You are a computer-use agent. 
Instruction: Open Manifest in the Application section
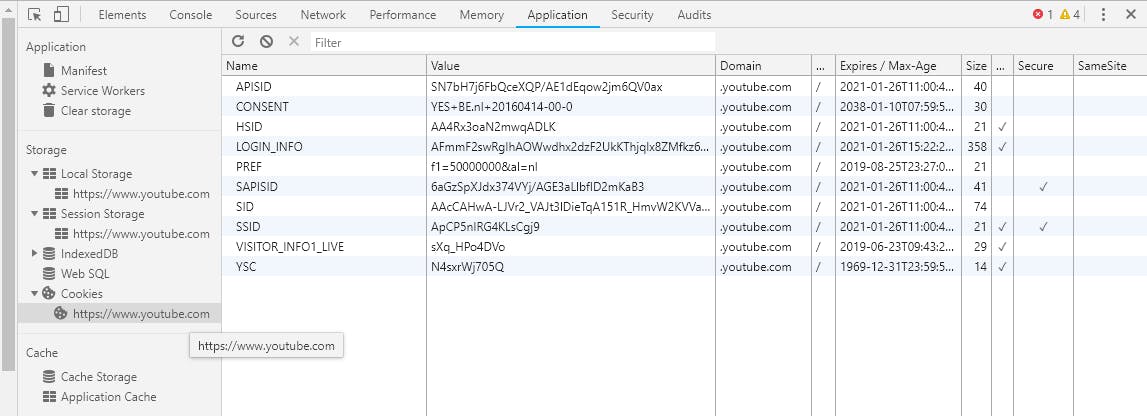click(x=83, y=71)
